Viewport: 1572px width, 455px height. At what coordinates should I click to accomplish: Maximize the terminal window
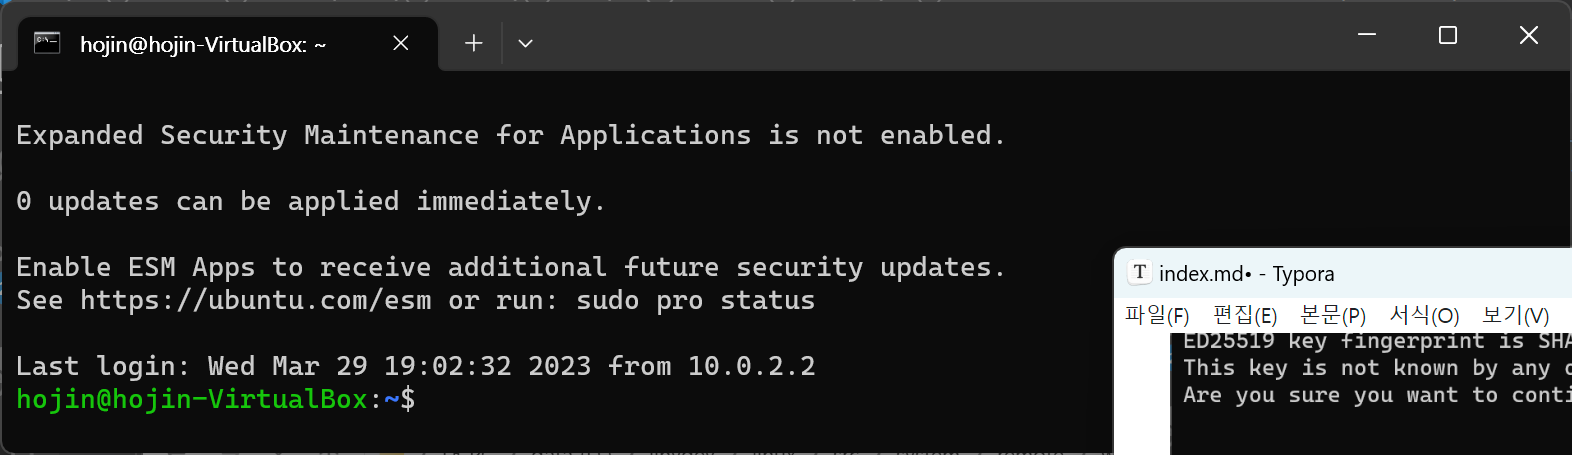(x=1447, y=35)
